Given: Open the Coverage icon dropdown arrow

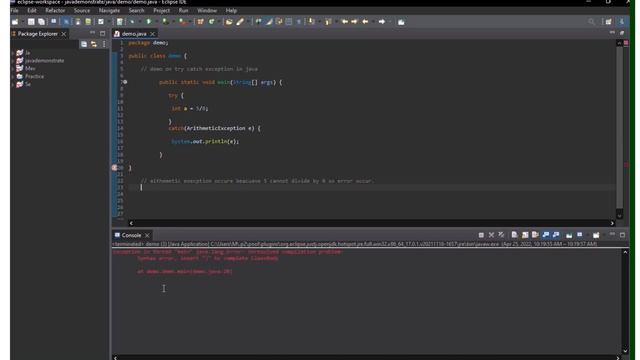Looking at the screenshot, I should (x=172, y=22).
